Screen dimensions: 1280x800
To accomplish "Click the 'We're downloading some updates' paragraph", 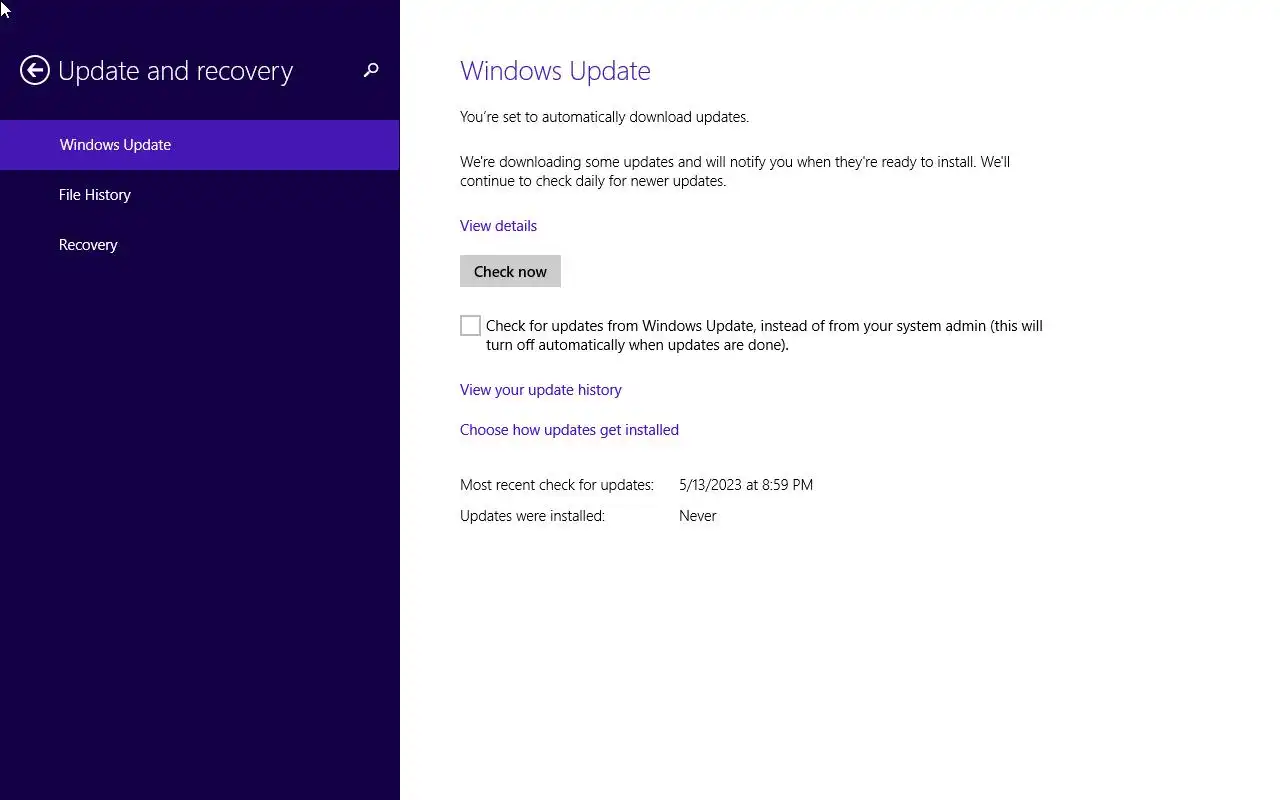I will point(735,171).
